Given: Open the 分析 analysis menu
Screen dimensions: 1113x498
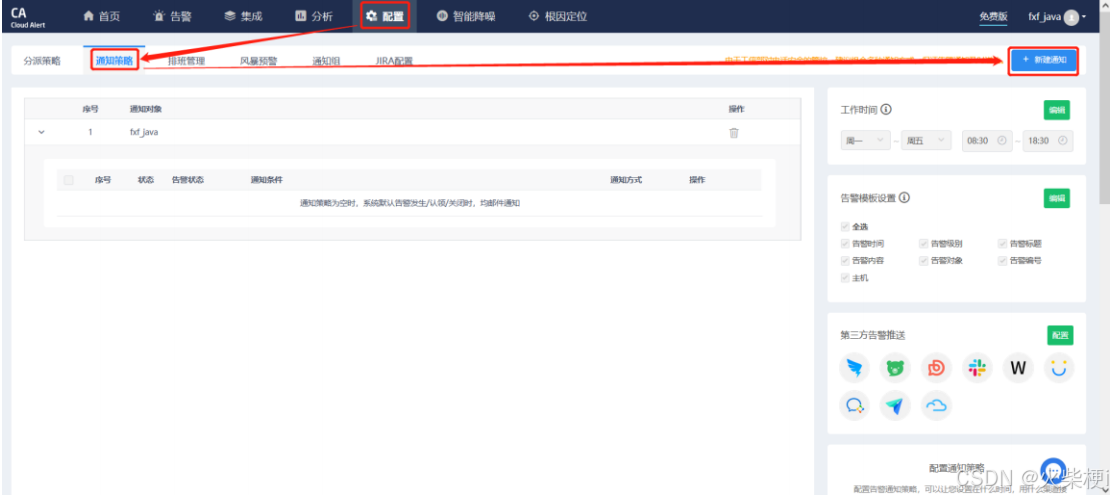Looking at the screenshot, I should 313,16.
